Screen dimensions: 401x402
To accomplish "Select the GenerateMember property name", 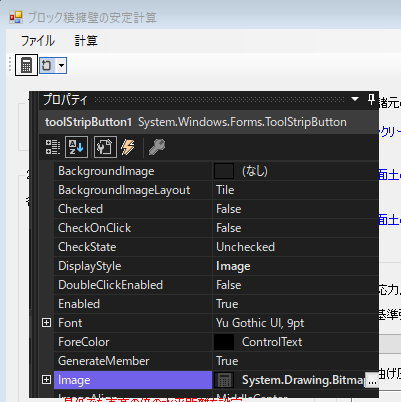I will pos(103,361).
